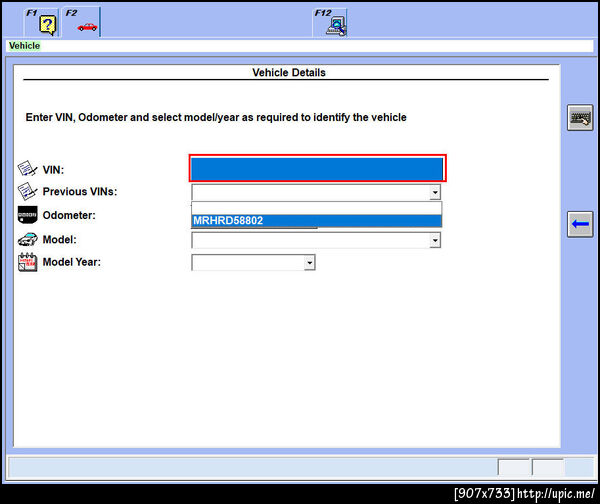600x504 pixels.
Task: Click the Vehicle Details heading
Action: coord(289,73)
